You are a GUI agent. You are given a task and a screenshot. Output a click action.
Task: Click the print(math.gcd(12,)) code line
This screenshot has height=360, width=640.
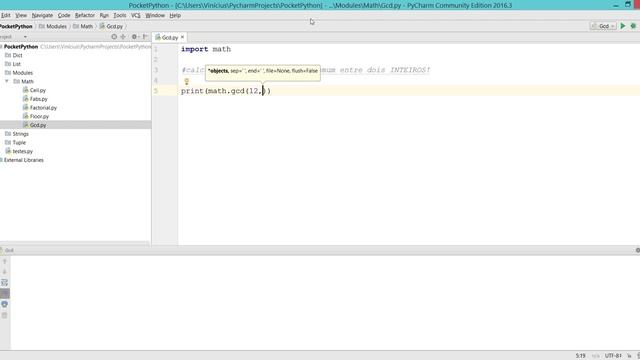click(x=226, y=91)
